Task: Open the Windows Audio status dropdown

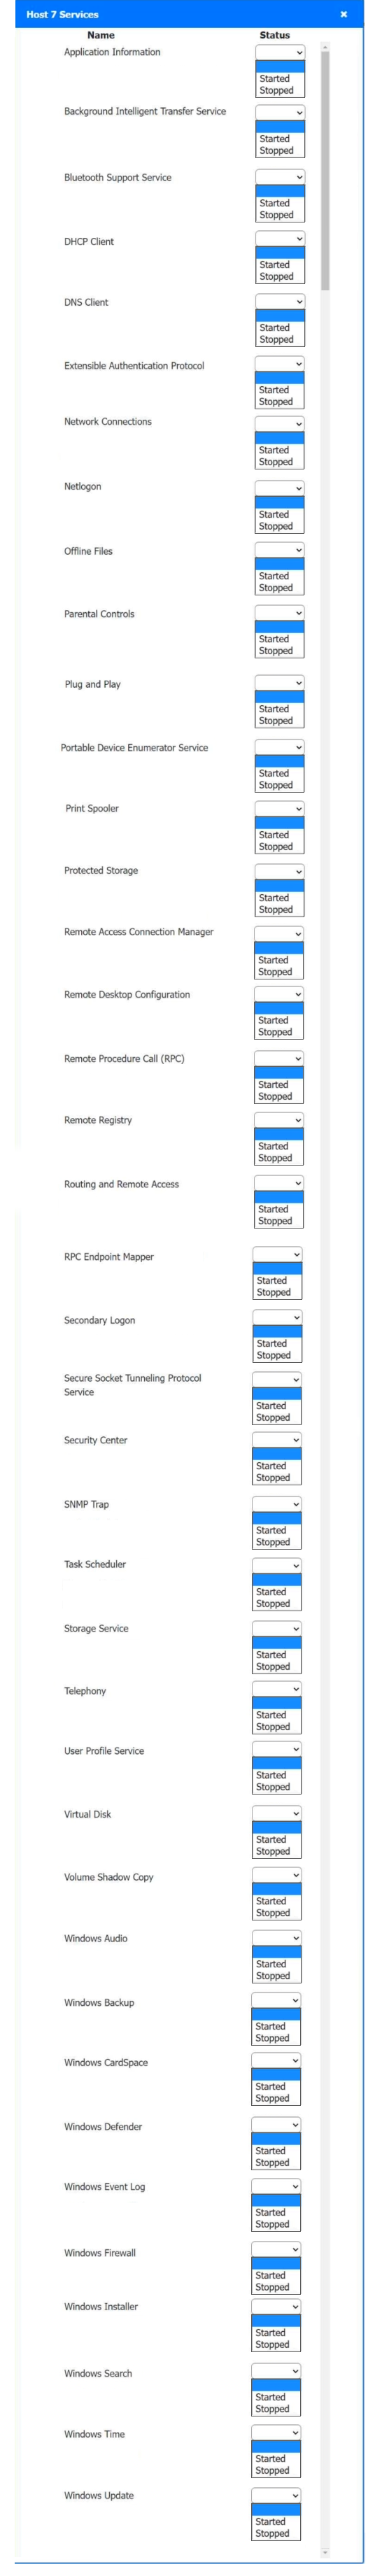Action: click(x=277, y=1938)
